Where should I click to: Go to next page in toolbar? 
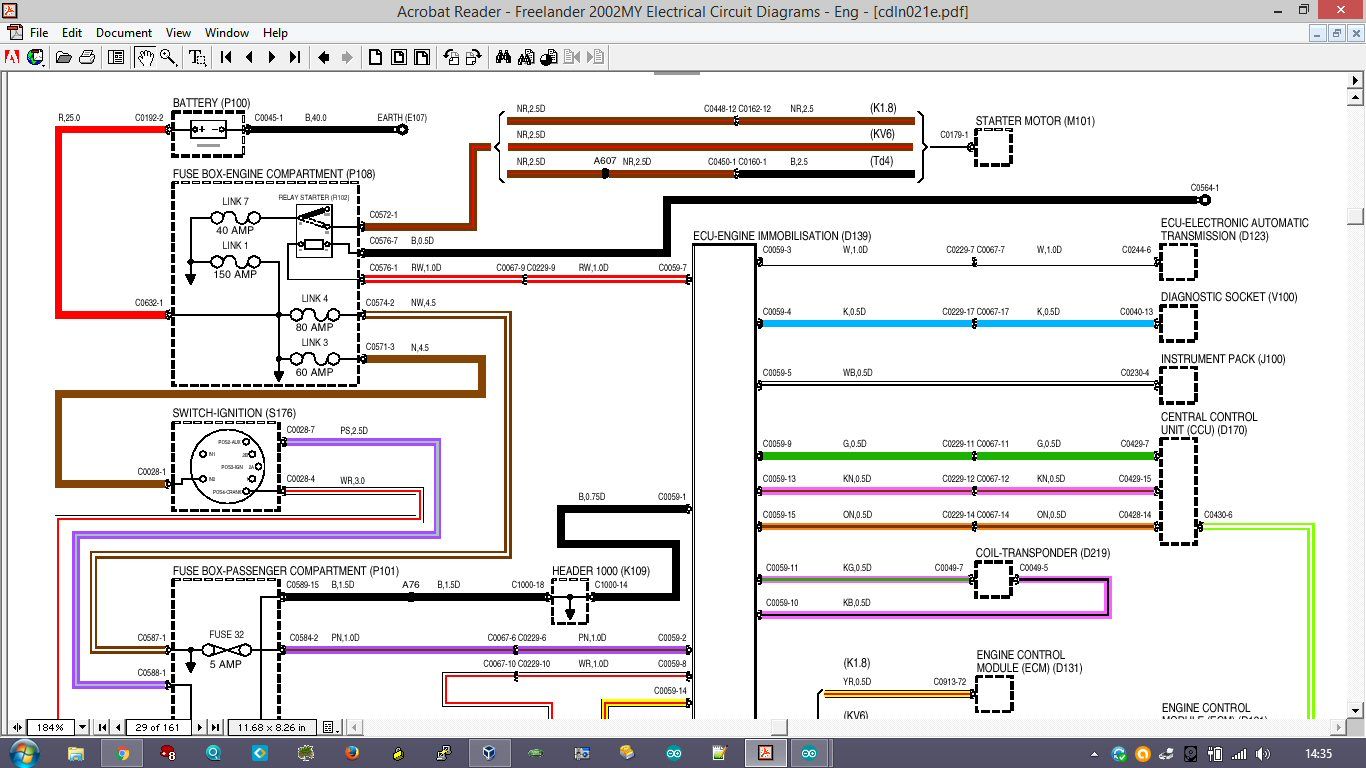point(272,57)
